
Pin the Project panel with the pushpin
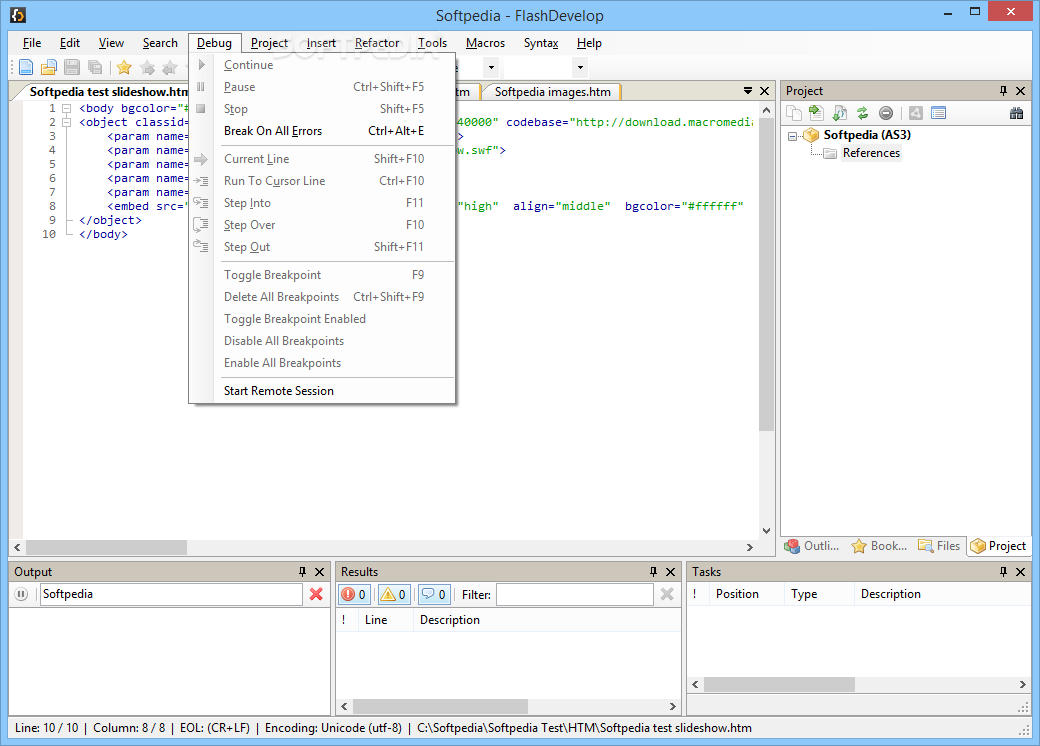click(1003, 91)
